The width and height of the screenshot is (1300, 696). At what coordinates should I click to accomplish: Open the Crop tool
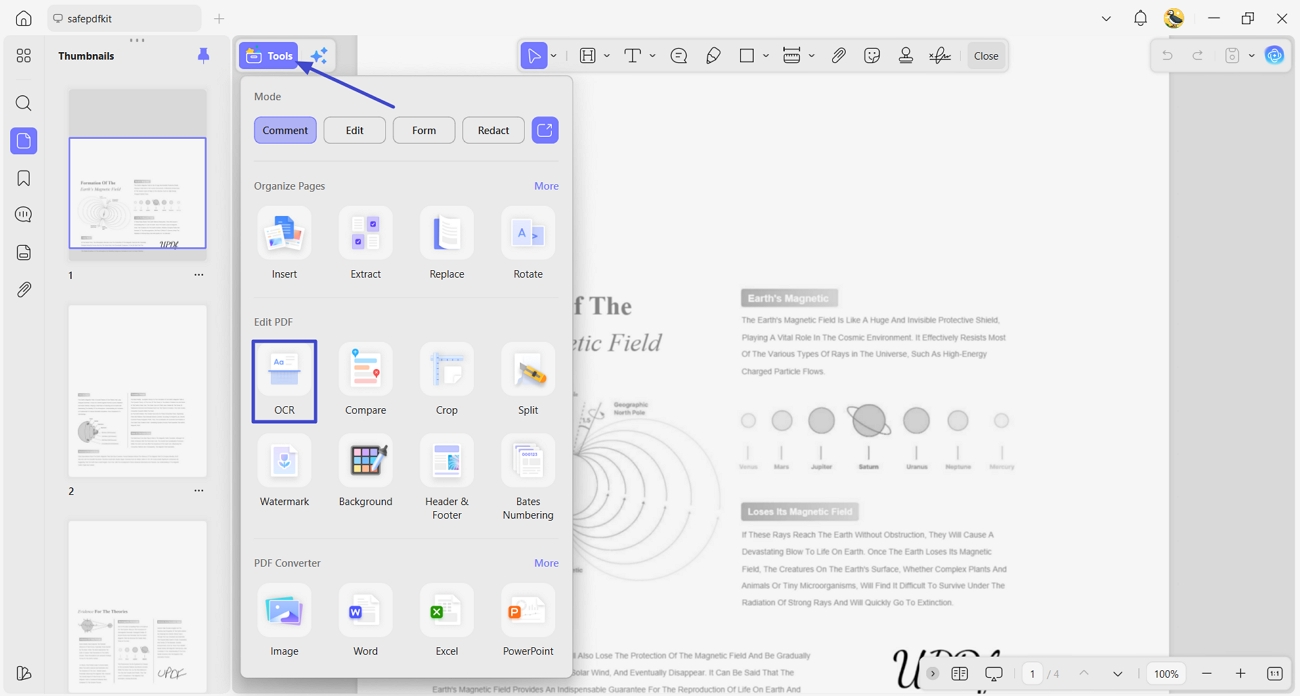(446, 380)
